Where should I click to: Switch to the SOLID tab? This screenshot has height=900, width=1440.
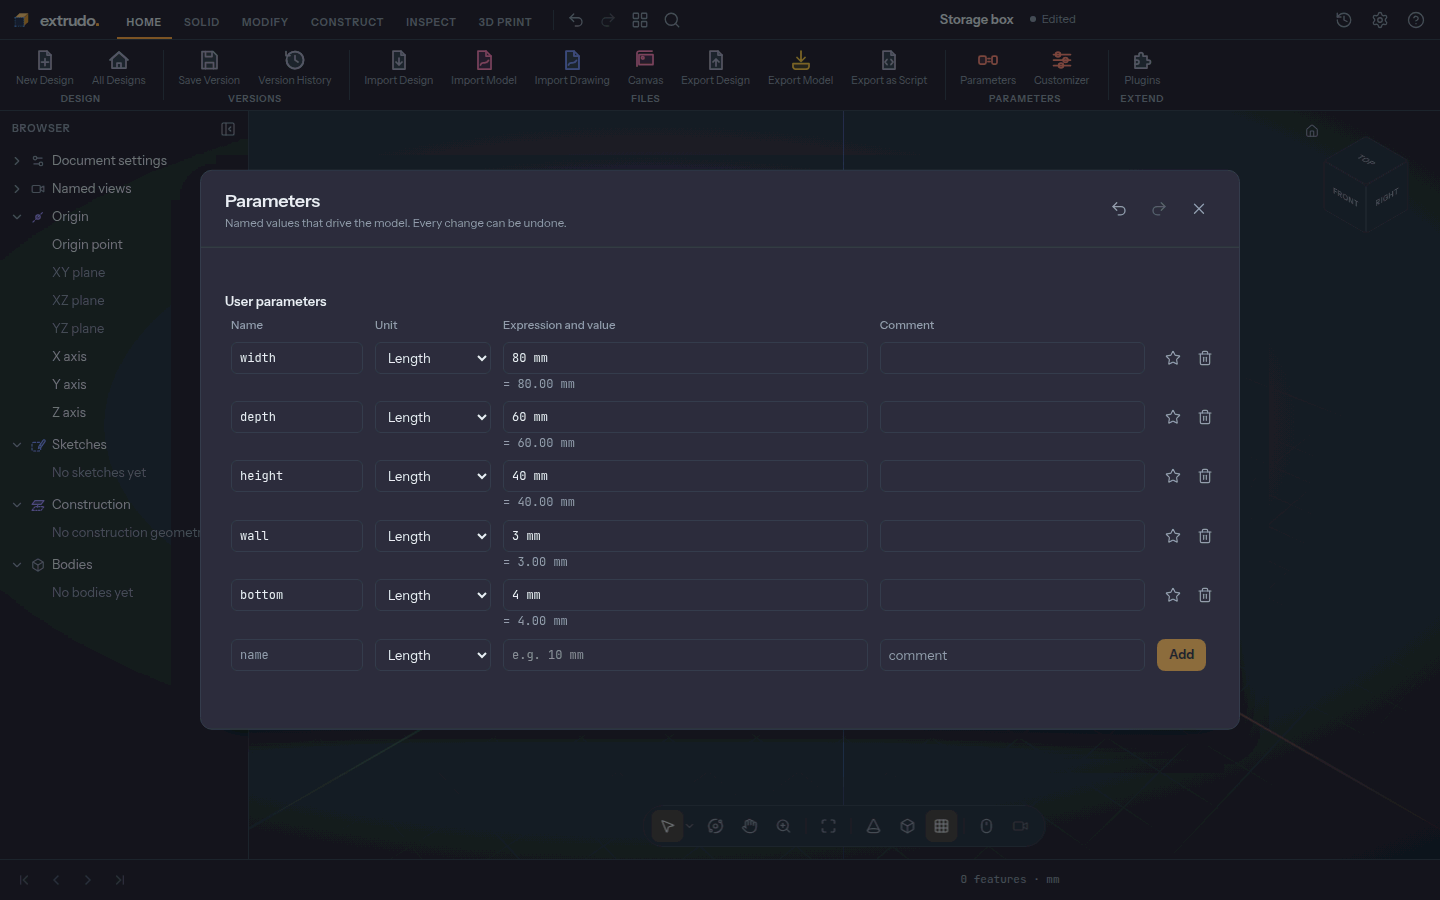[x=201, y=22]
